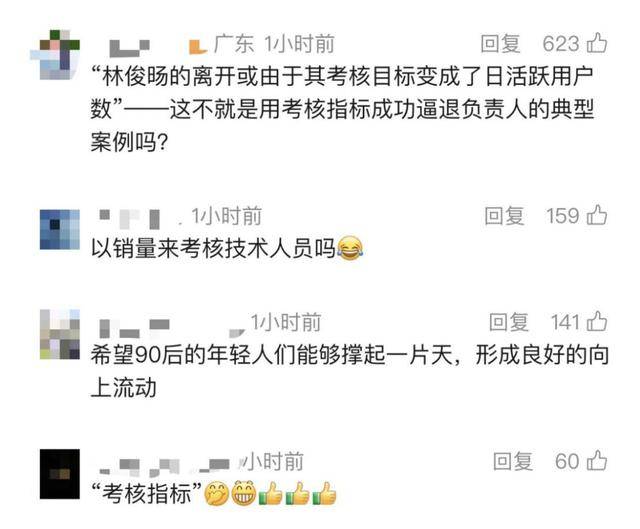Reply to the 希望90后 comment
This screenshot has height=529, width=640.
pos(509,322)
